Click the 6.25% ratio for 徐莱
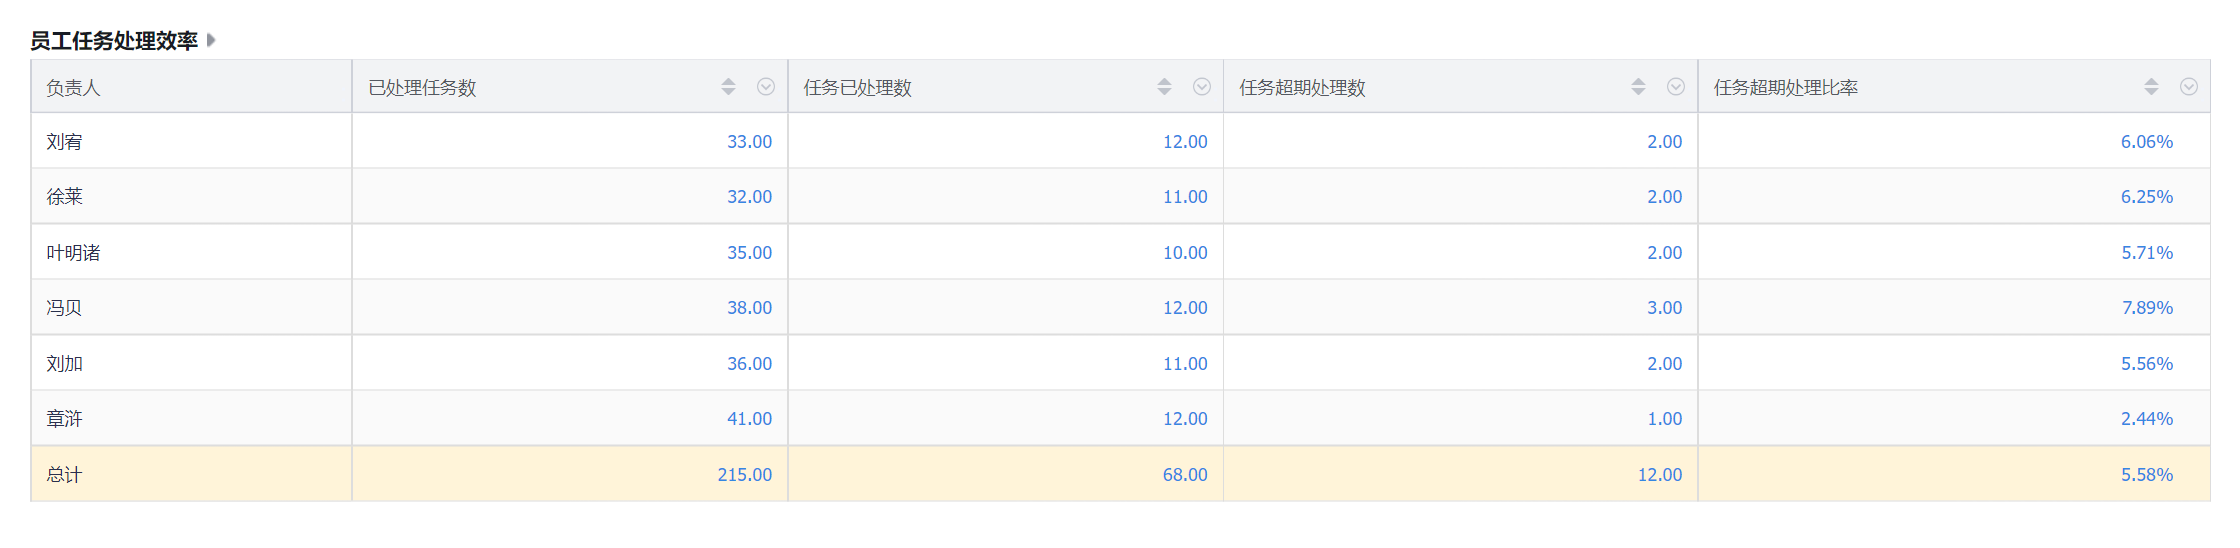Screen dimensions: 2240x548 pos(2147,197)
